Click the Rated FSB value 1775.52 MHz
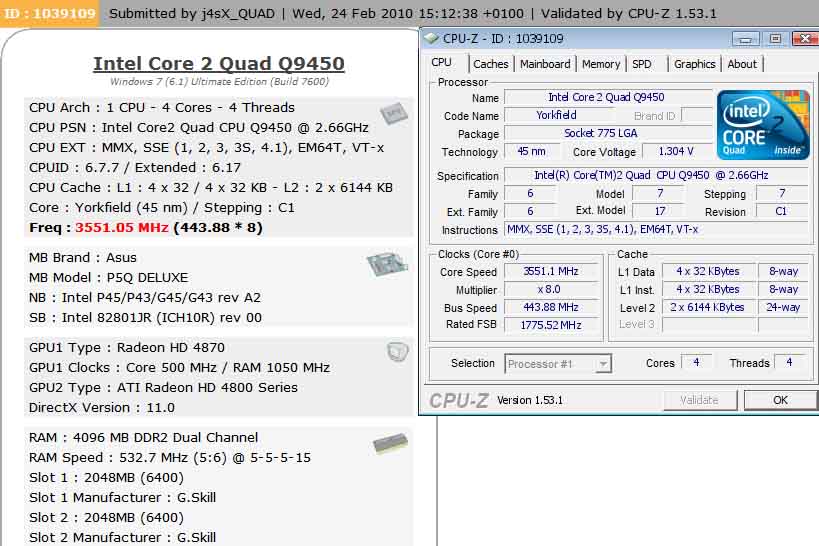The height and width of the screenshot is (546, 819). (551, 325)
